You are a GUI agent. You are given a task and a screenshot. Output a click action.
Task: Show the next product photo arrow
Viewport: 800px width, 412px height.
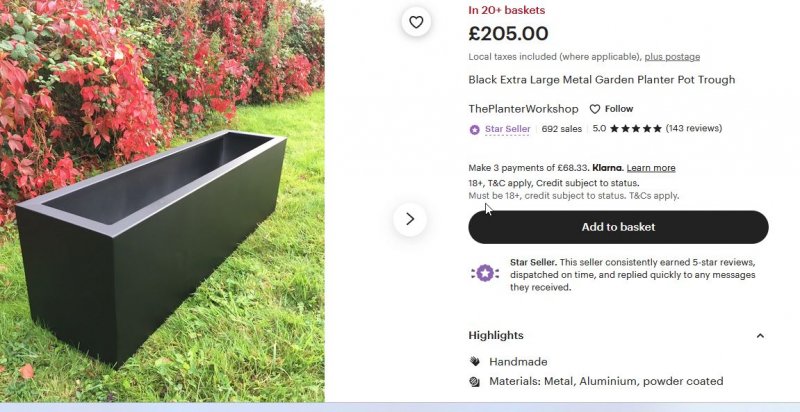click(x=410, y=218)
